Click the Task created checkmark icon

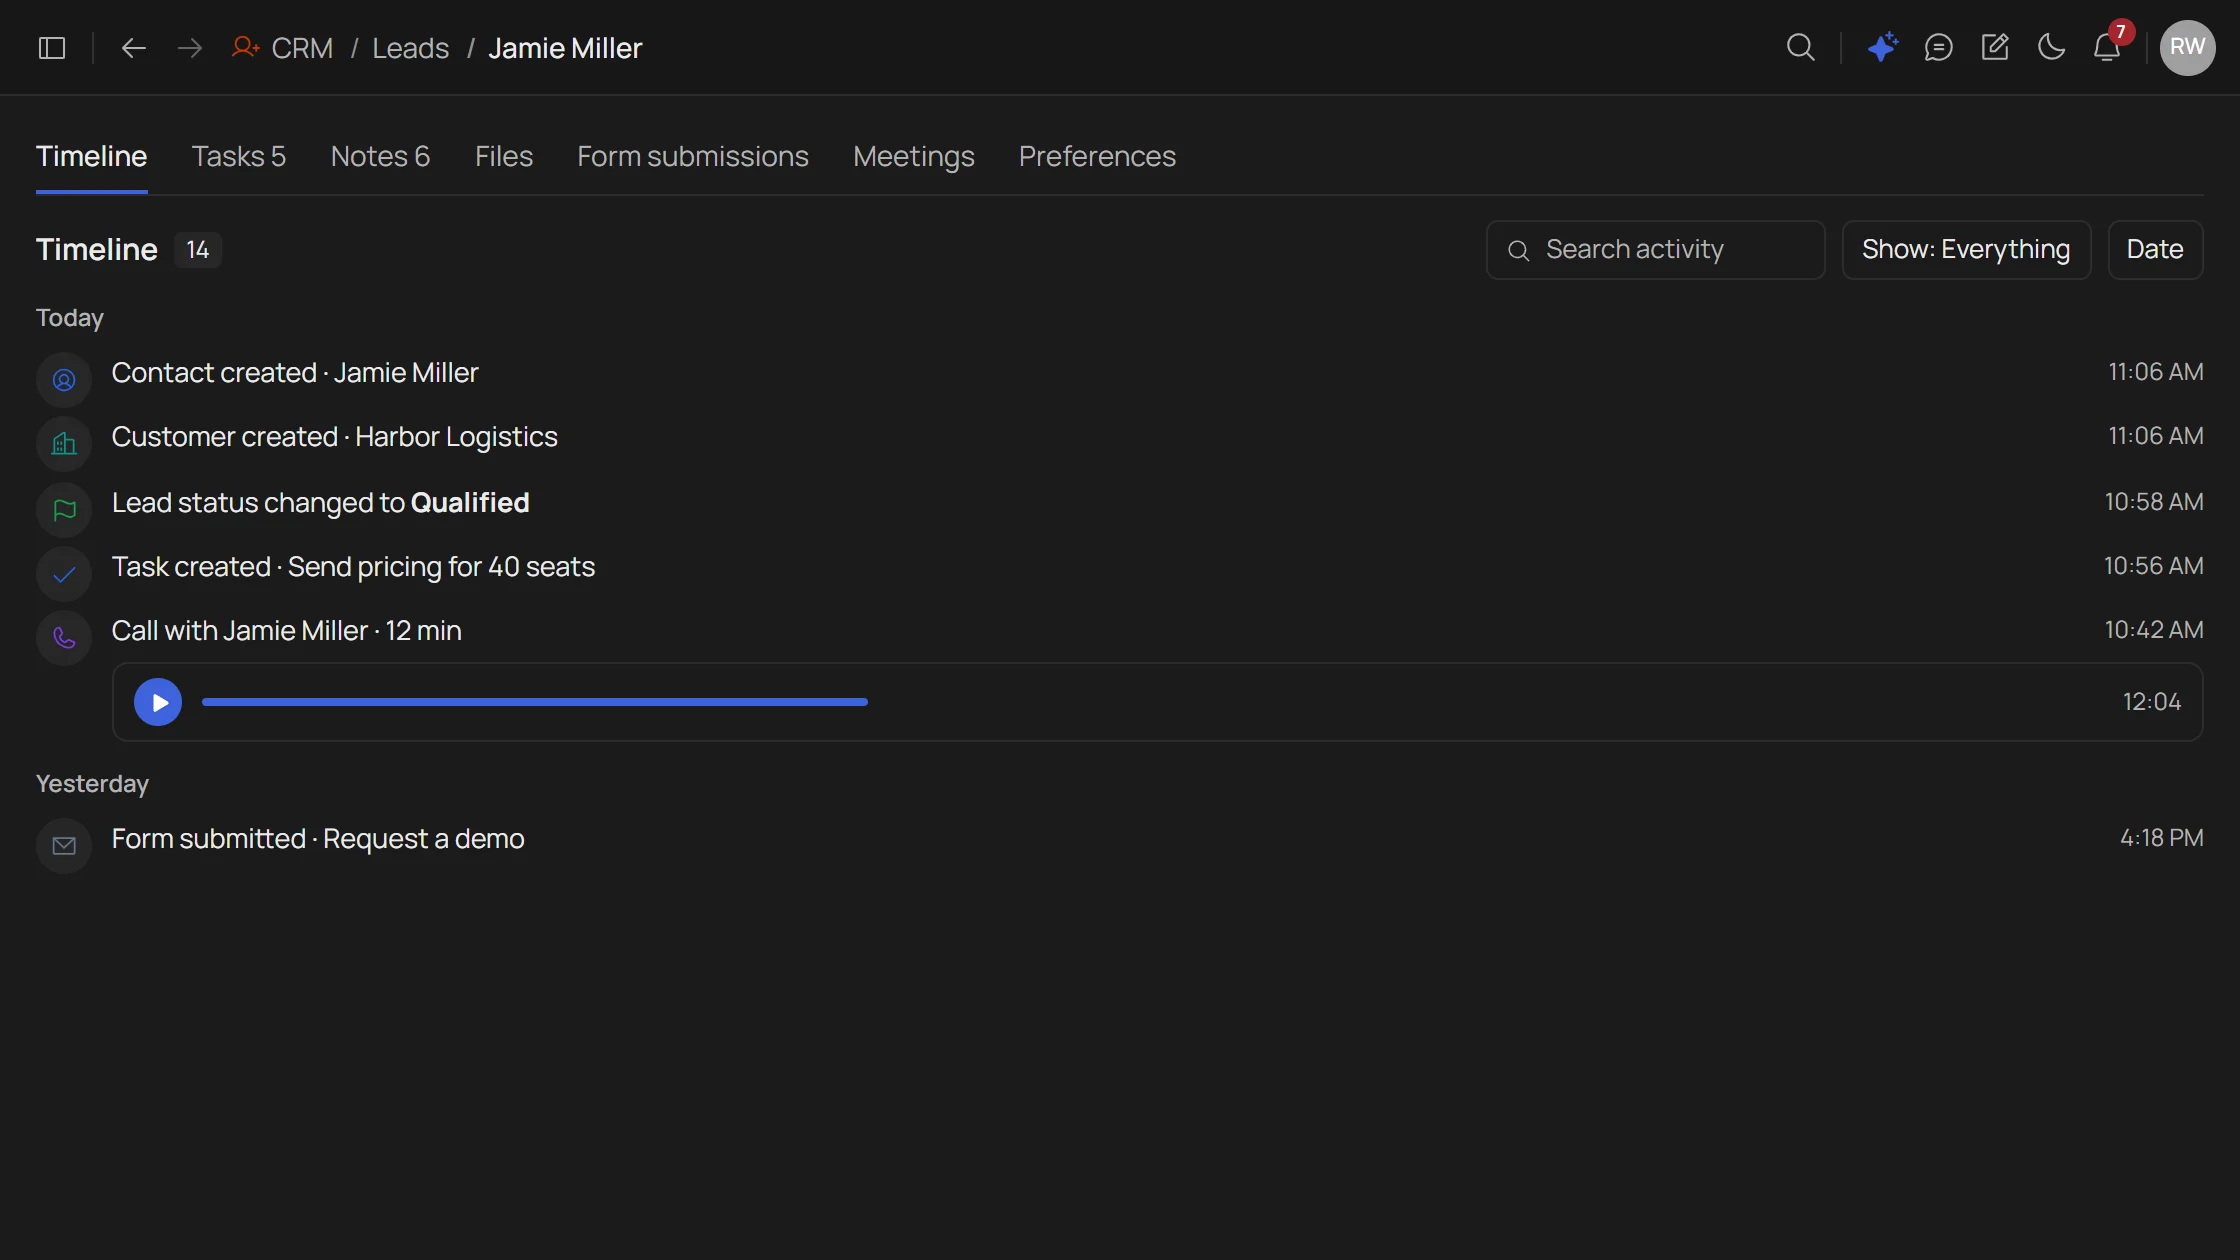[64, 574]
